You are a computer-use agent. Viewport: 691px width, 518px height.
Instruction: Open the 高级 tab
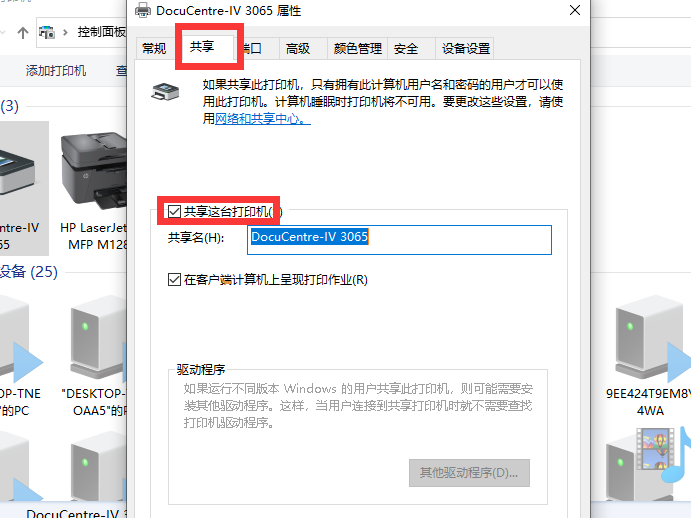pyautogui.click(x=298, y=48)
